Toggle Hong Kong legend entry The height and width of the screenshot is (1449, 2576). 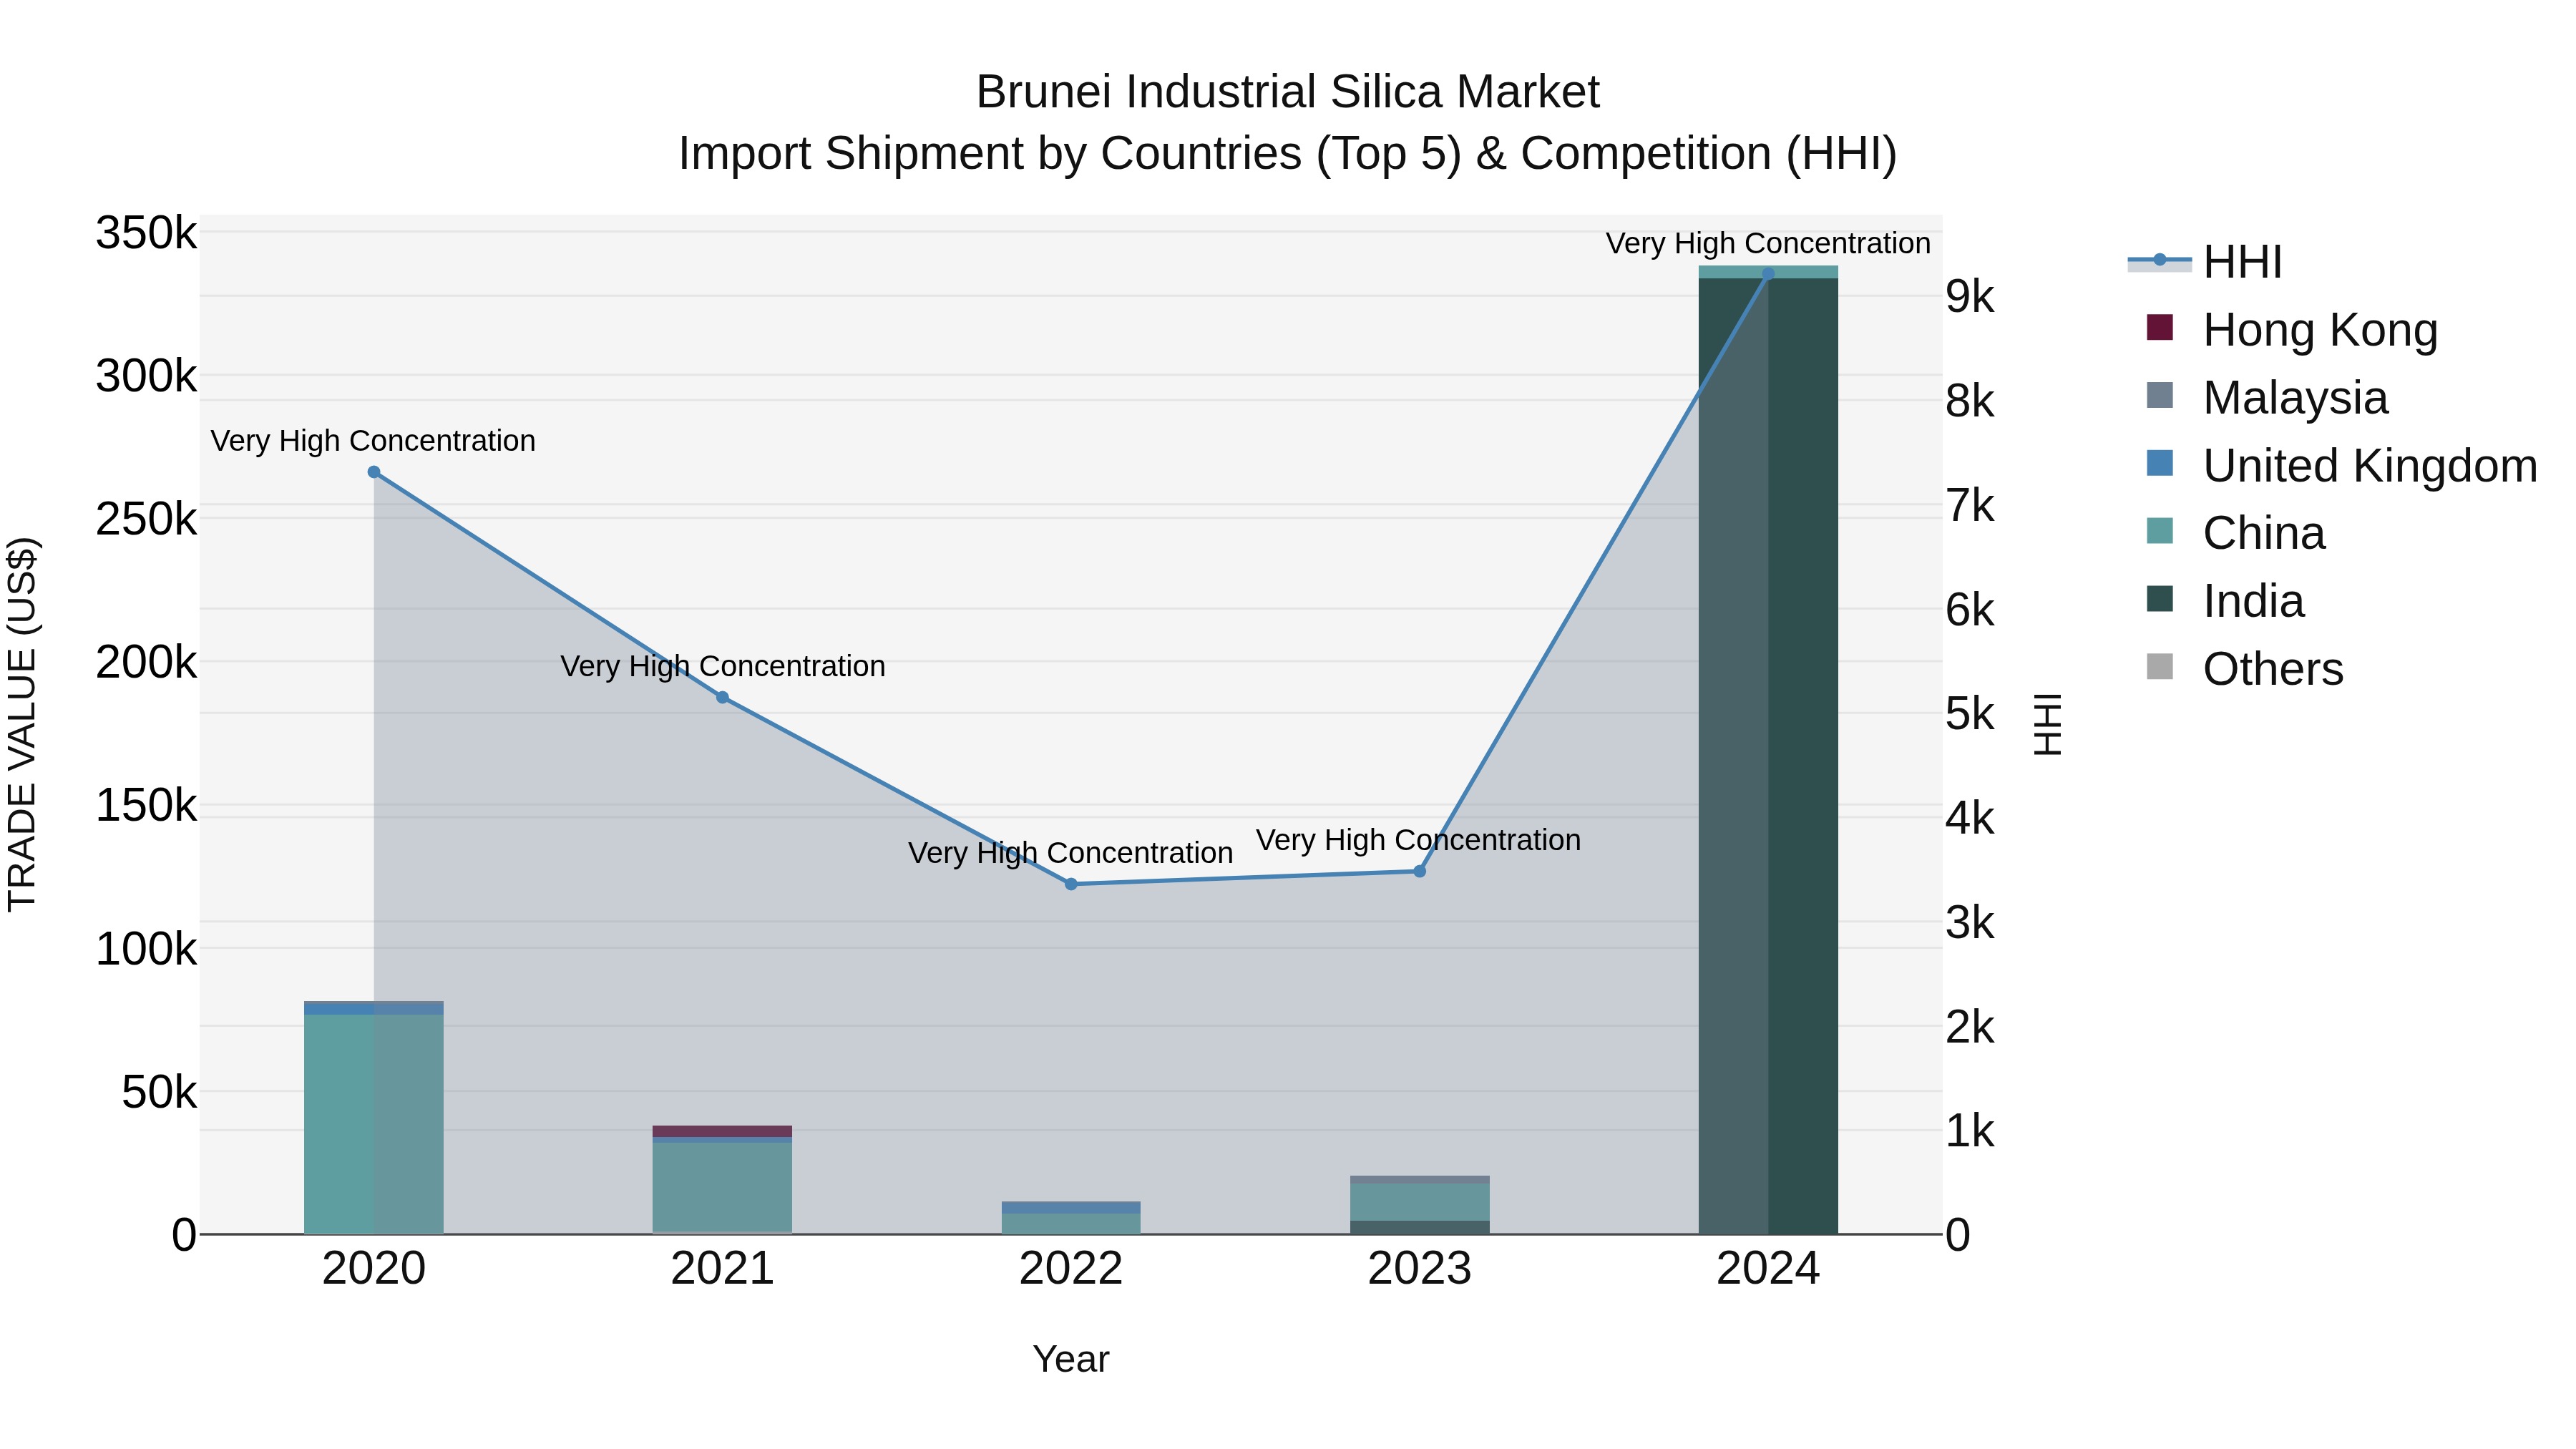(x=2292, y=330)
